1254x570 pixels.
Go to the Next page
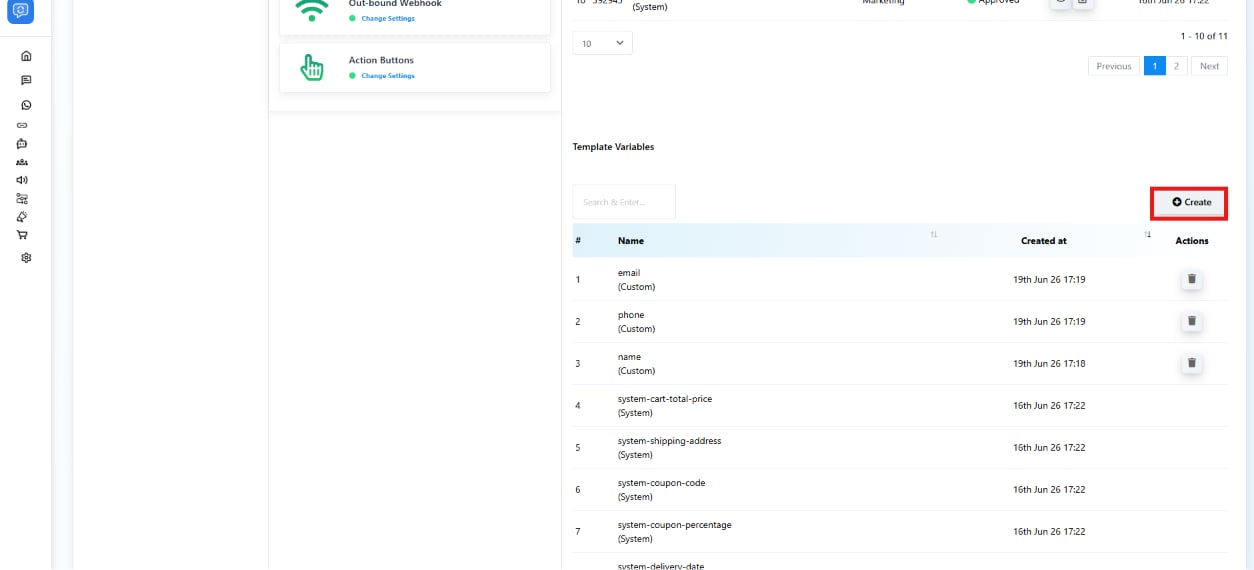[1209, 66]
